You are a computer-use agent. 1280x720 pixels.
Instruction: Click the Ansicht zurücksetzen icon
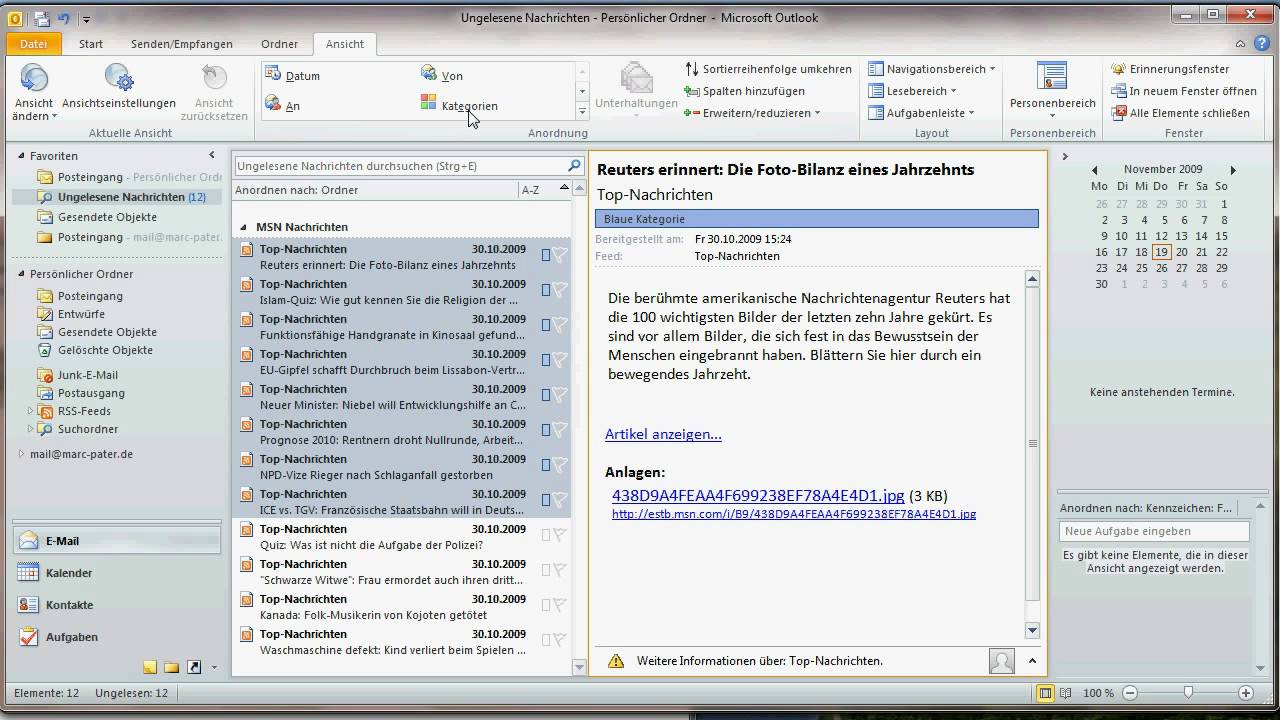pyautogui.click(x=214, y=78)
